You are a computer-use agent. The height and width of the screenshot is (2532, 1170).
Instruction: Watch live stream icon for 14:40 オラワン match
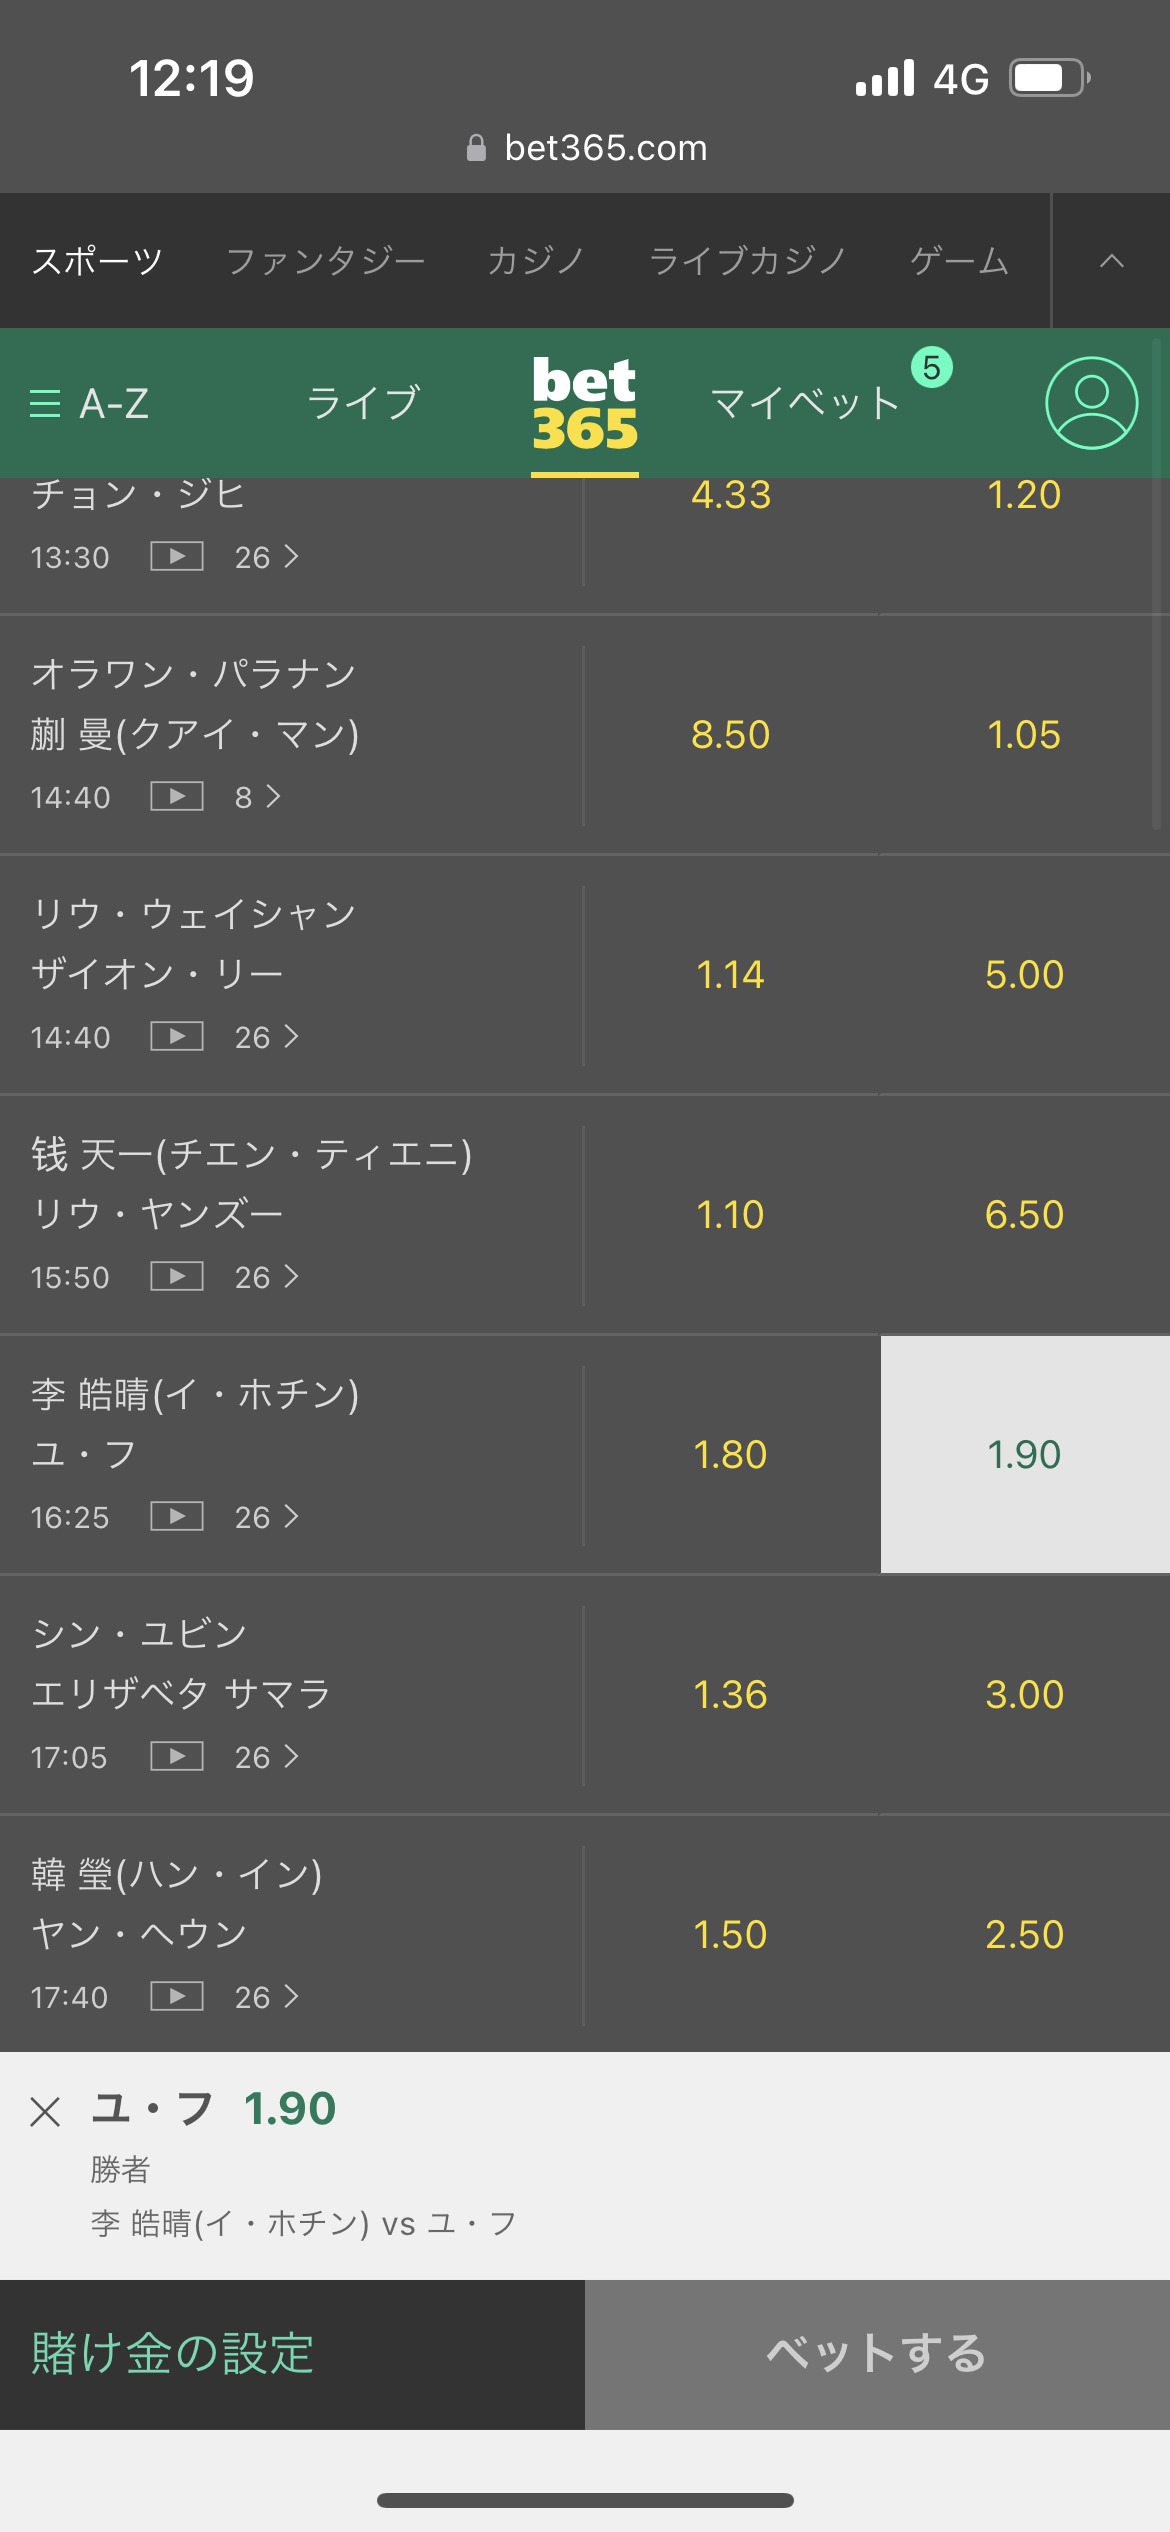click(177, 797)
